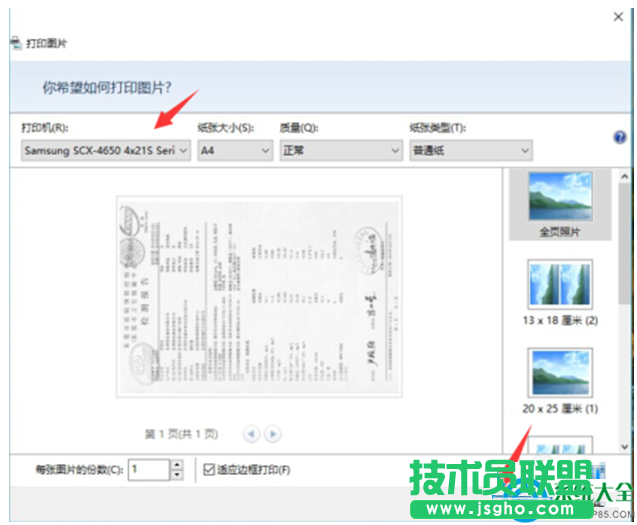Decrease copies with the down stepper arrow

pos(177,475)
